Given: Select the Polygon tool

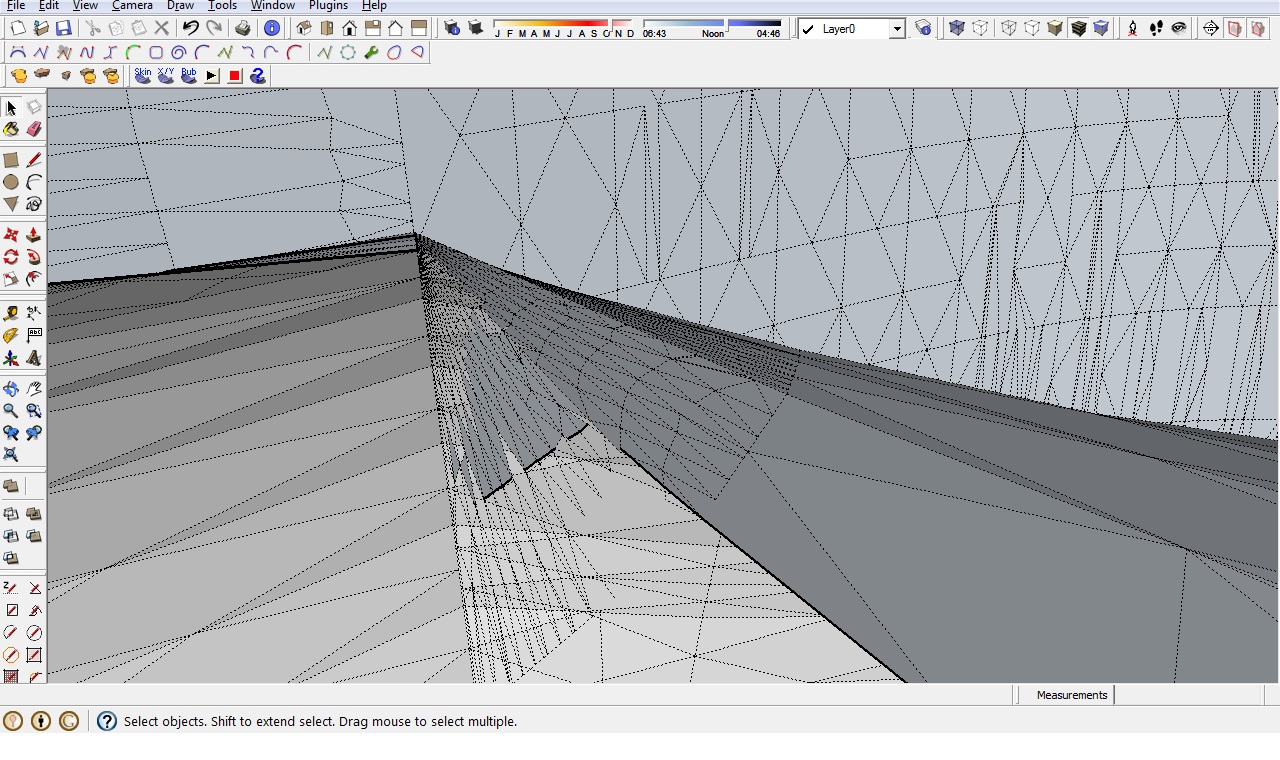Looking at the screenshot, I should point(11,204).
